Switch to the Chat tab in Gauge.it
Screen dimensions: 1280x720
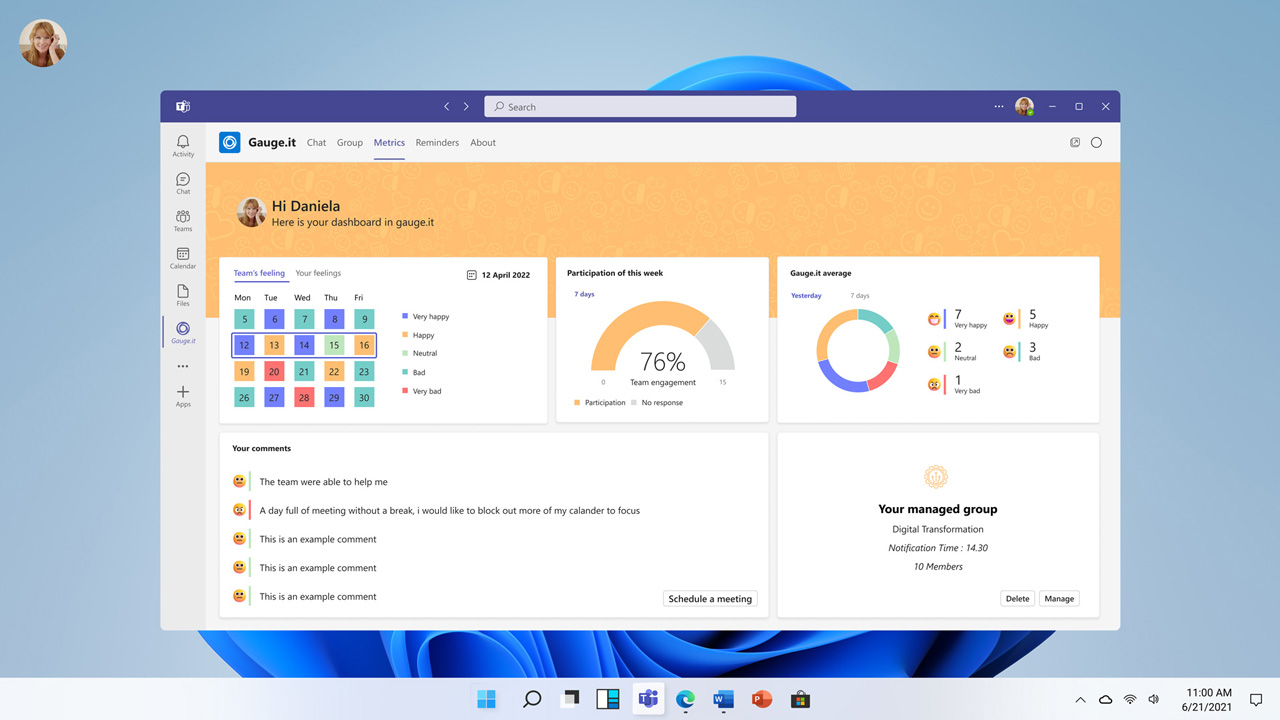316,143
